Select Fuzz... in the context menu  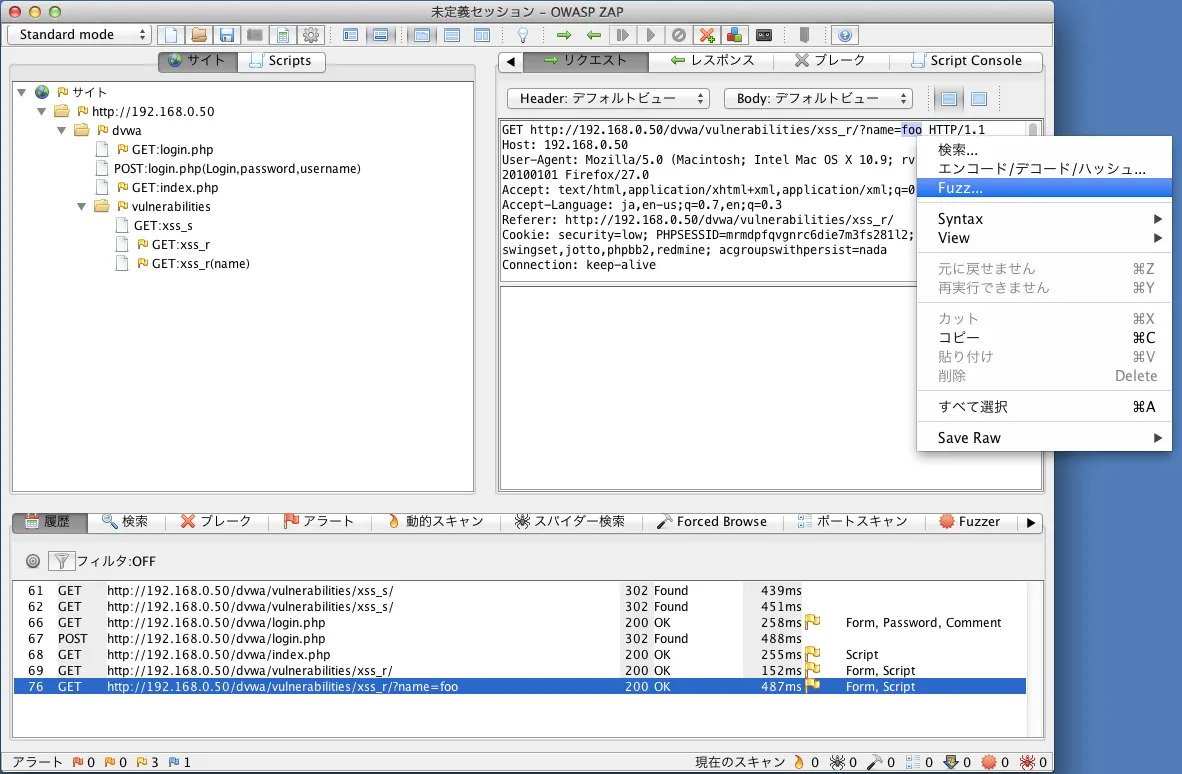960,188
